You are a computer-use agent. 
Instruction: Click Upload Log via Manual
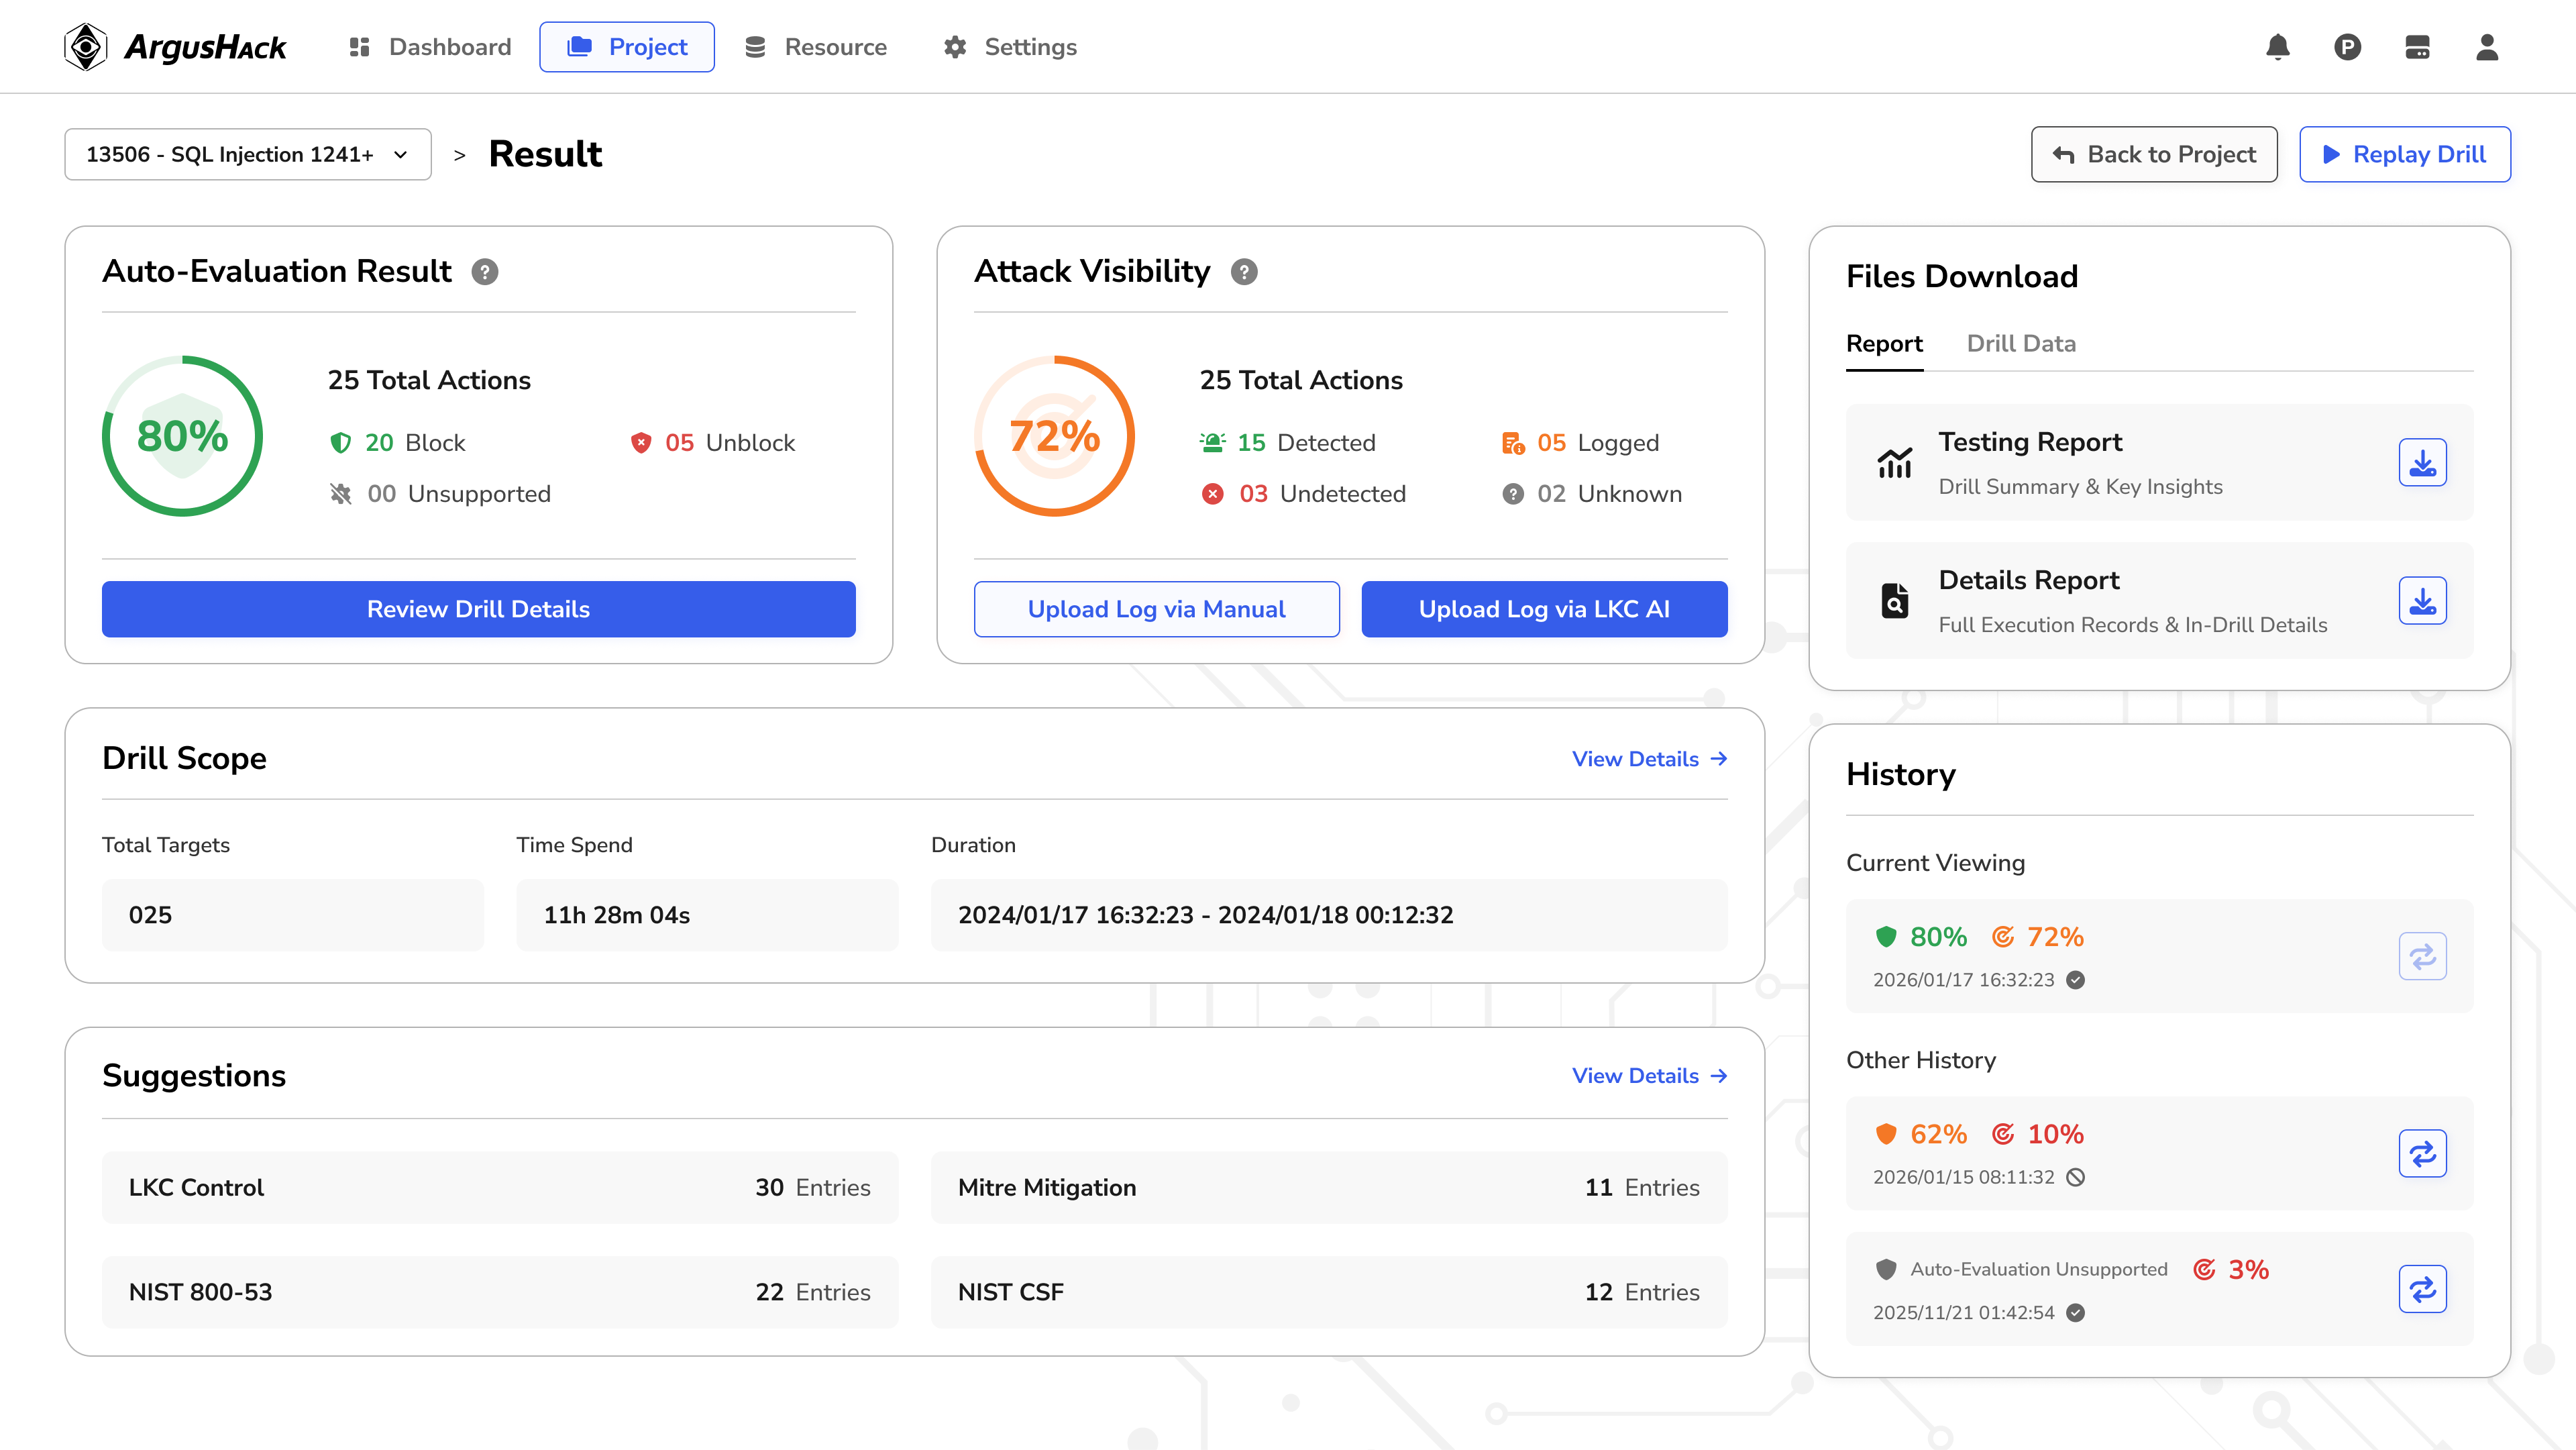(1156, 609)
